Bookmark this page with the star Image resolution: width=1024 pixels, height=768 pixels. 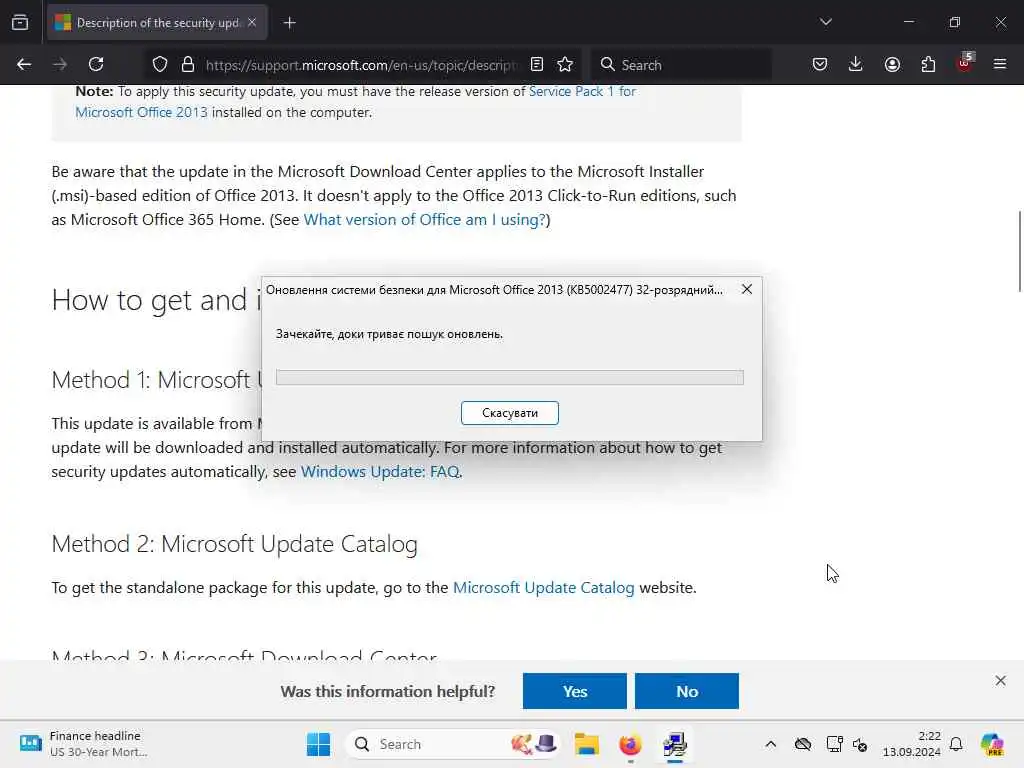(565, 64)
